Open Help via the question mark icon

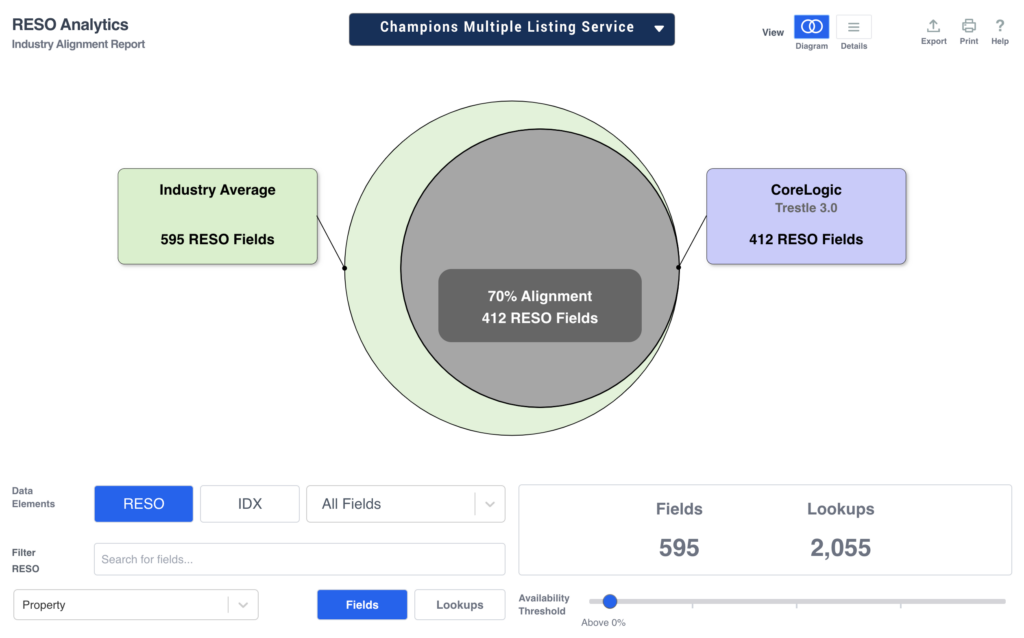coord(999,26)
